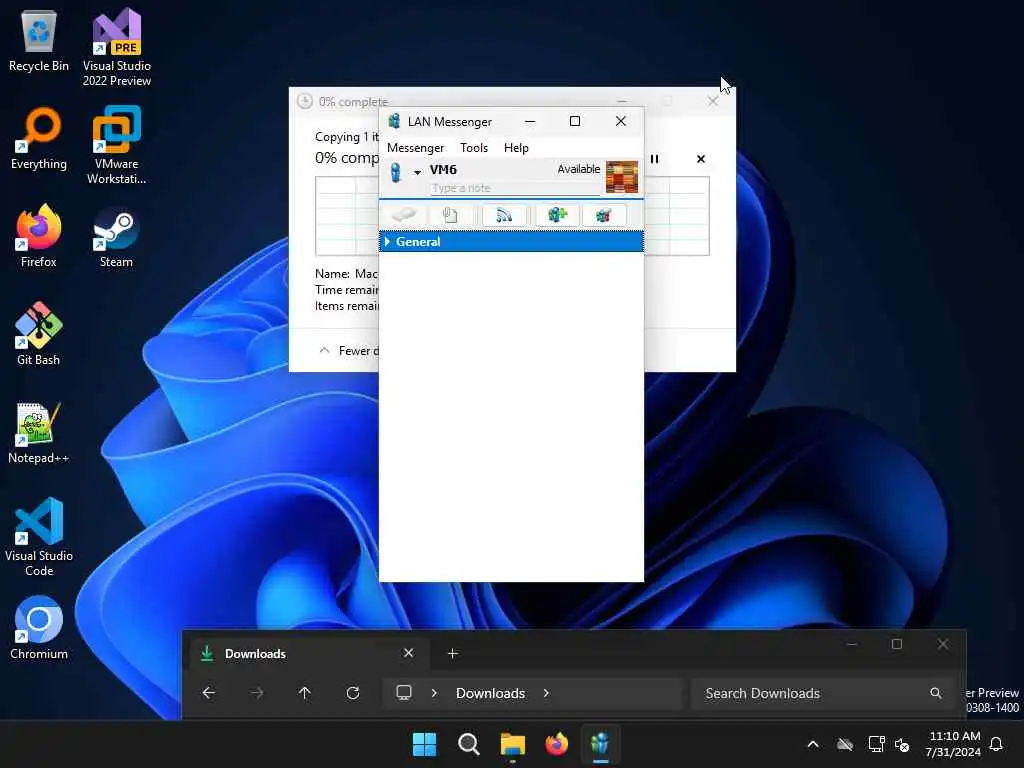The image size is (1024, 768).
Task: Go forward in File Explorer
Action: [257, 693]
